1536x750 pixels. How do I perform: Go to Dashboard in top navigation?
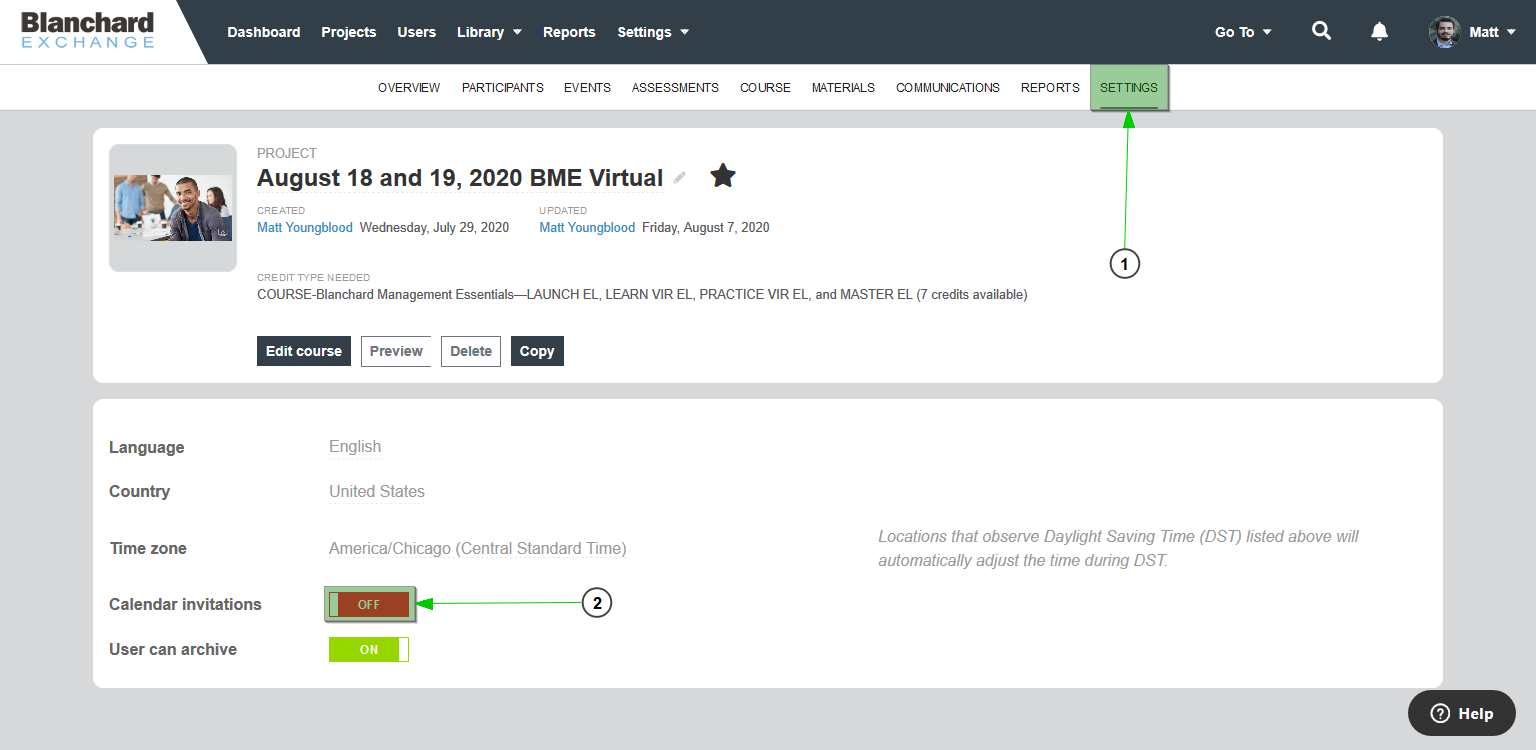pyautogui.click(x=264, y=32)
